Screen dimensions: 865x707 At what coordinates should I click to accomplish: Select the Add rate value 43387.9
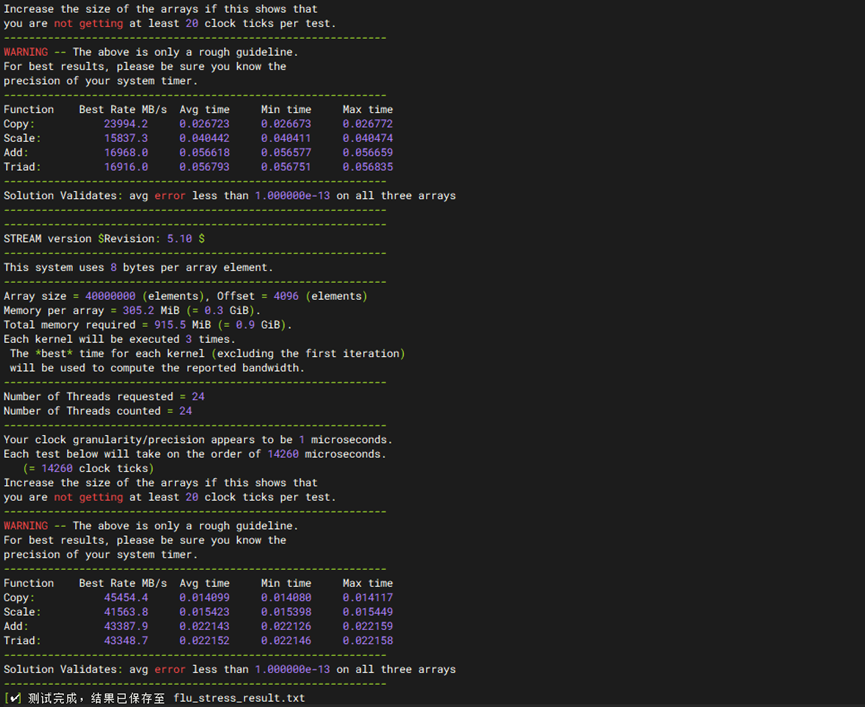tap(126, 626)
